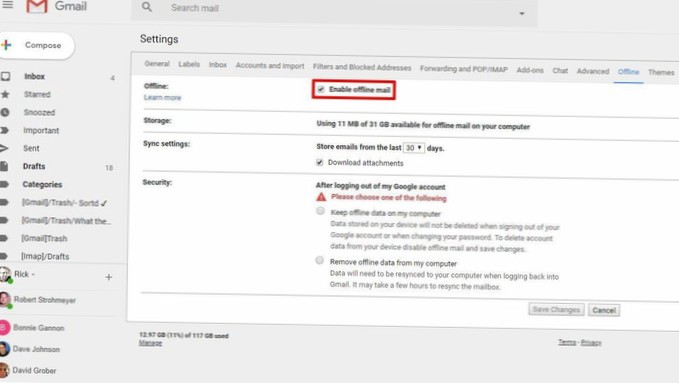Viewport: 679px width, 383px height.
Task: Click into the Search mail field
Action: point(333,9)
